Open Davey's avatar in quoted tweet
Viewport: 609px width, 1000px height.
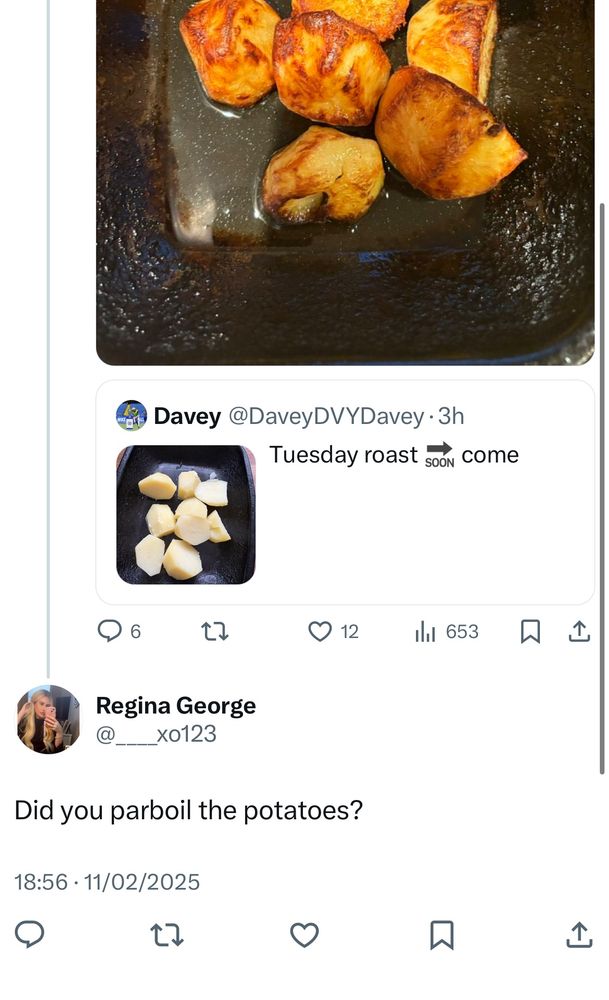132,416
